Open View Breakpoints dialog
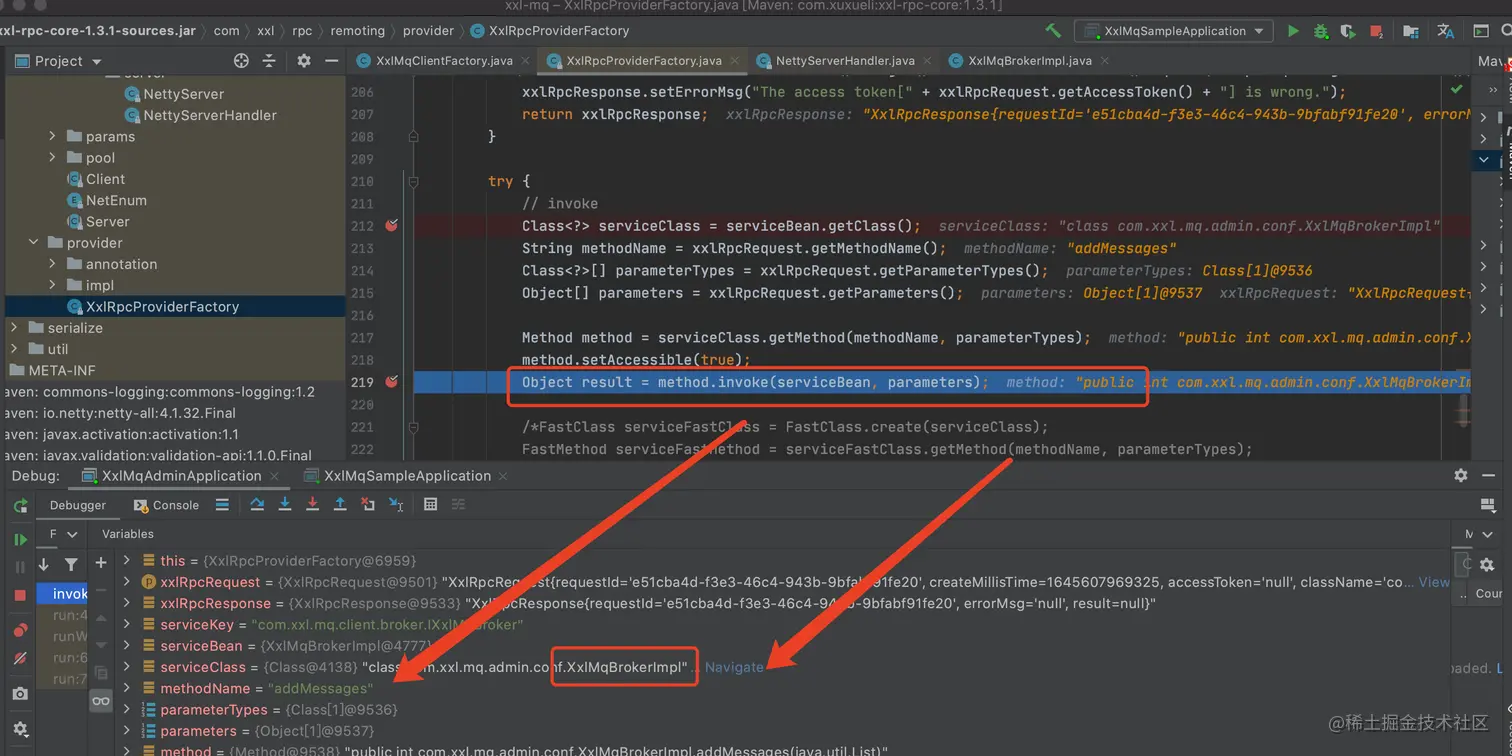Viewport: 1512px width, 756px height. click(x=20, y=630)
